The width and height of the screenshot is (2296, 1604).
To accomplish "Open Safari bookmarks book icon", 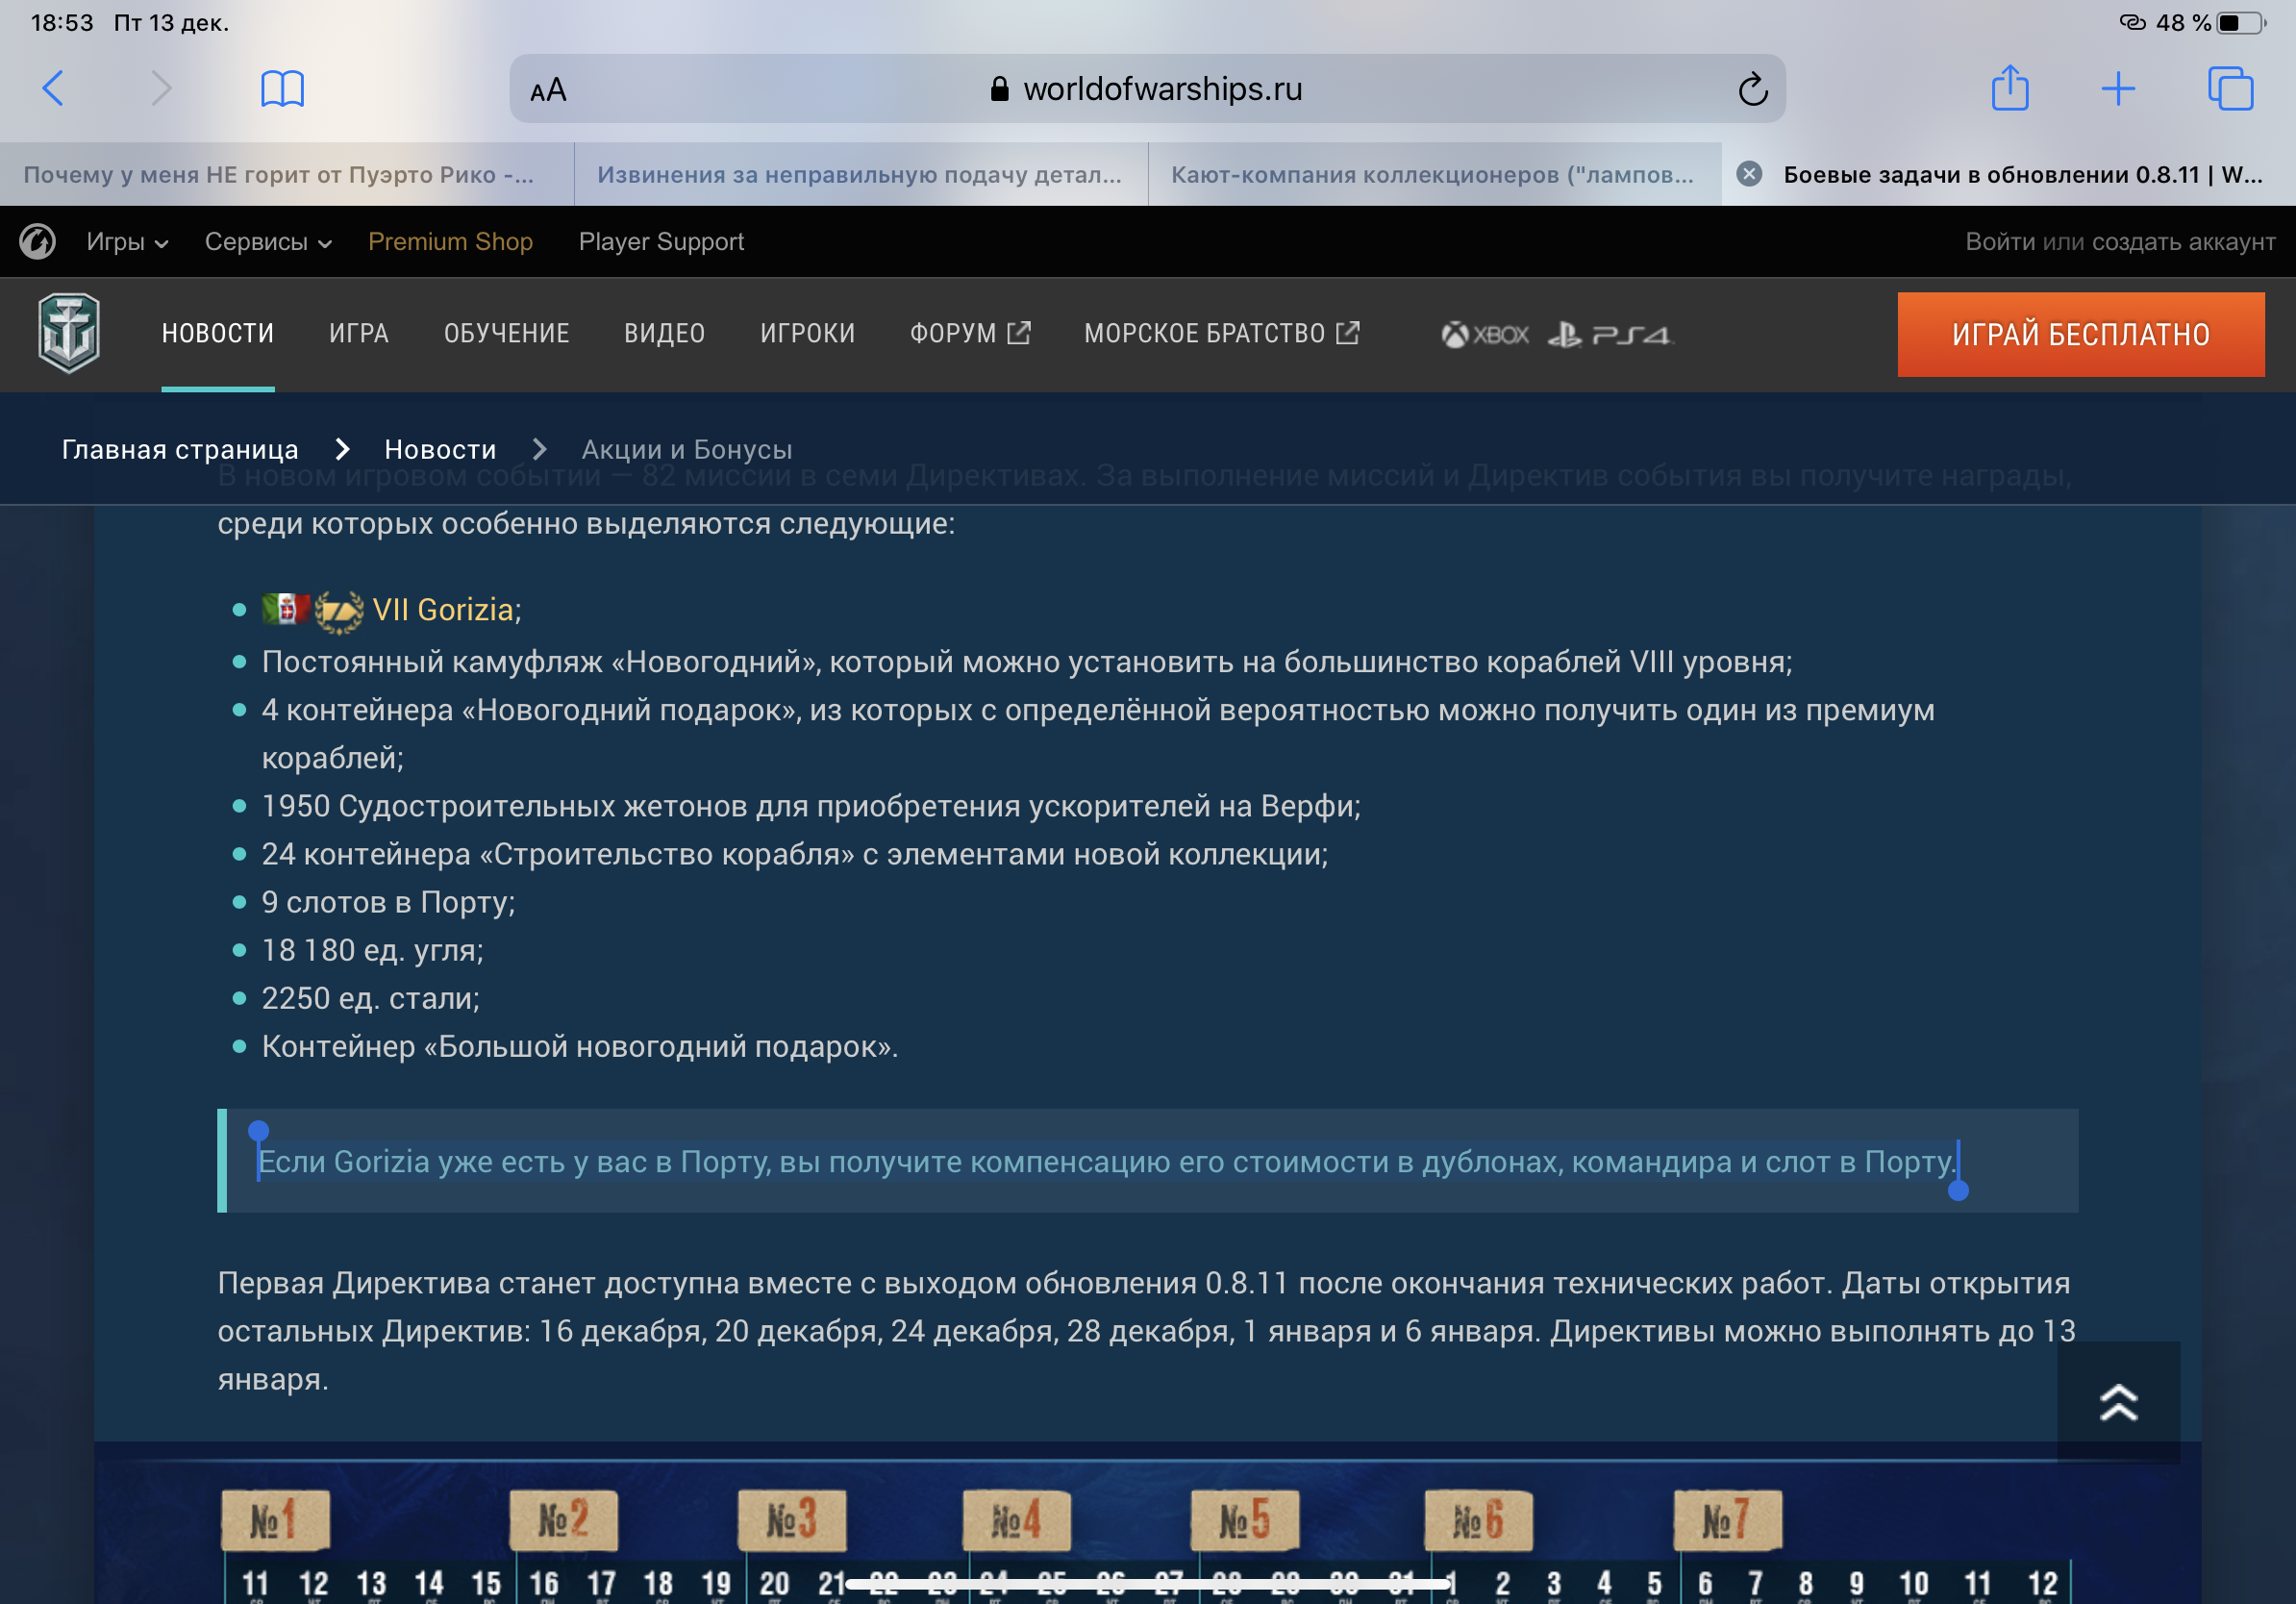I will point(282,88).
